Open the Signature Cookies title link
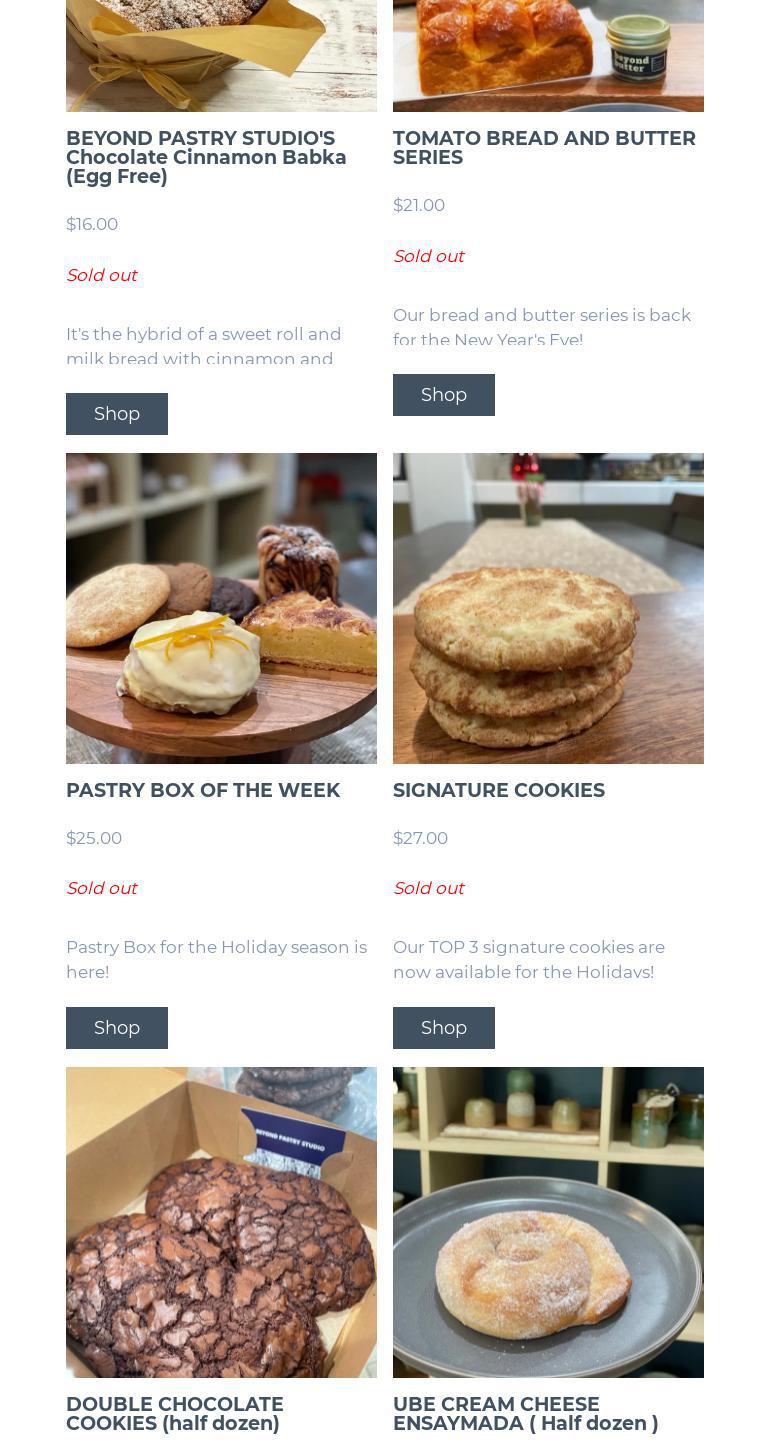The height and width of the screenshot is (1455, 770). 499,790
